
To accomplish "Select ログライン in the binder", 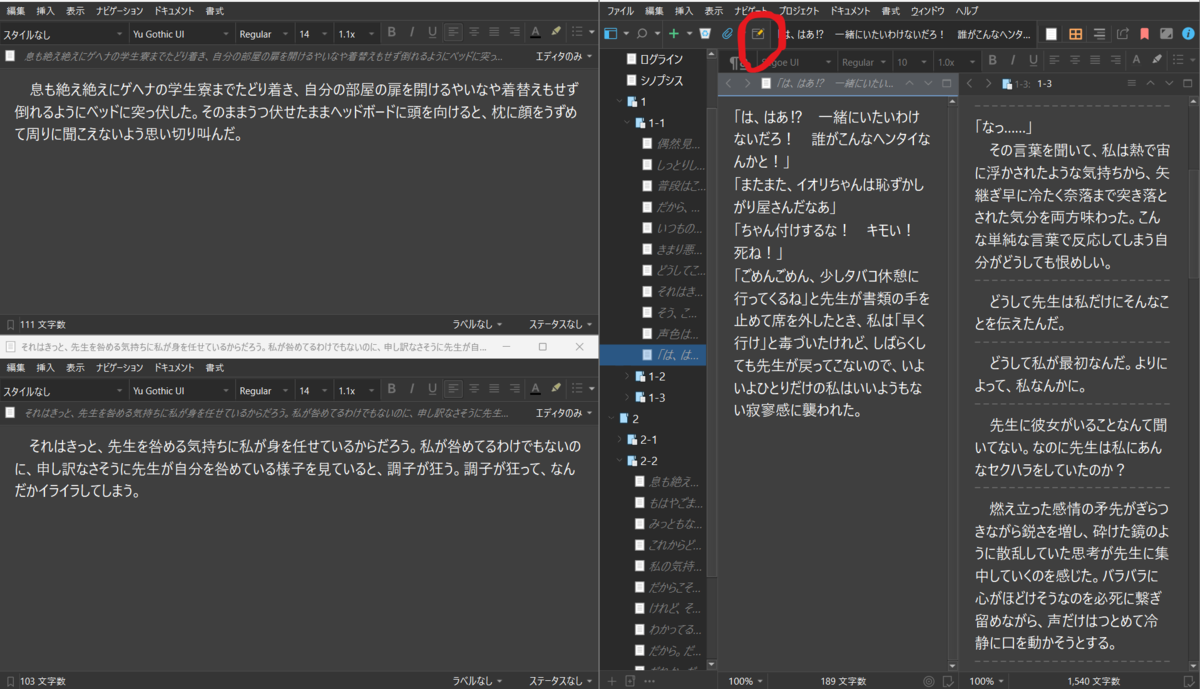I will click(x=655, y=59).
